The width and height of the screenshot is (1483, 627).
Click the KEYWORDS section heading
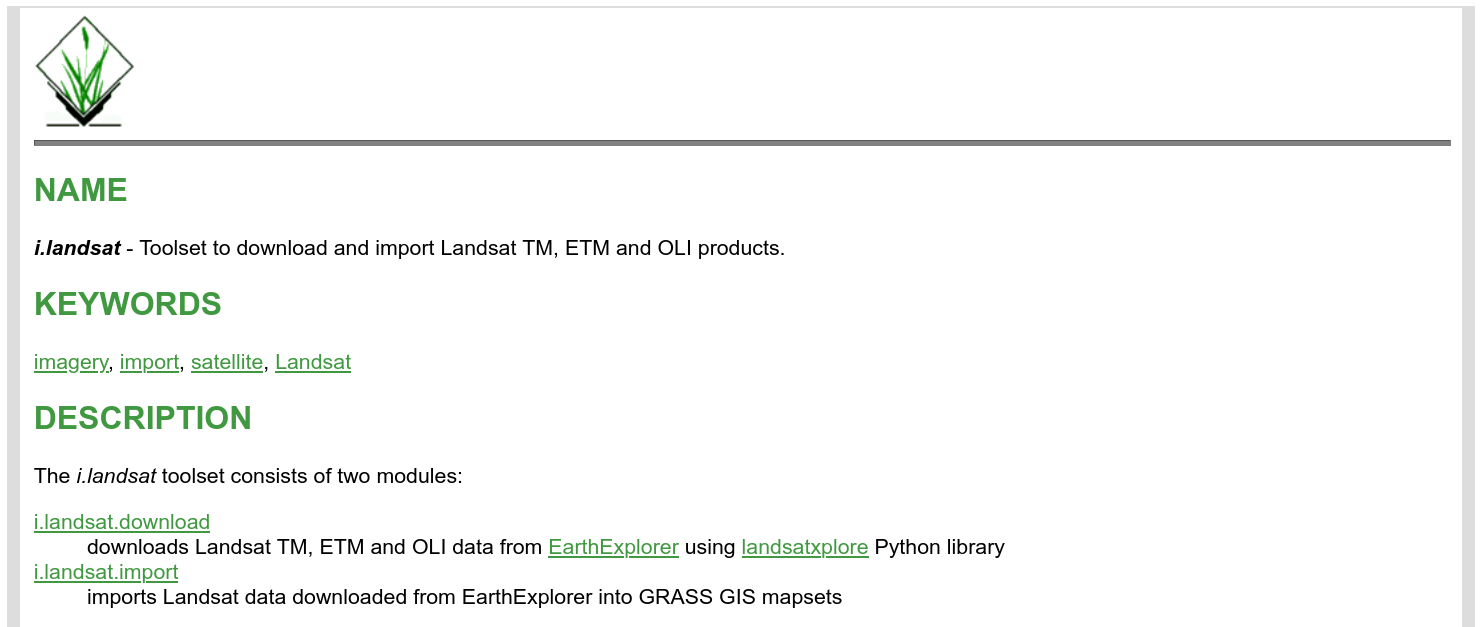pos(128,304)
